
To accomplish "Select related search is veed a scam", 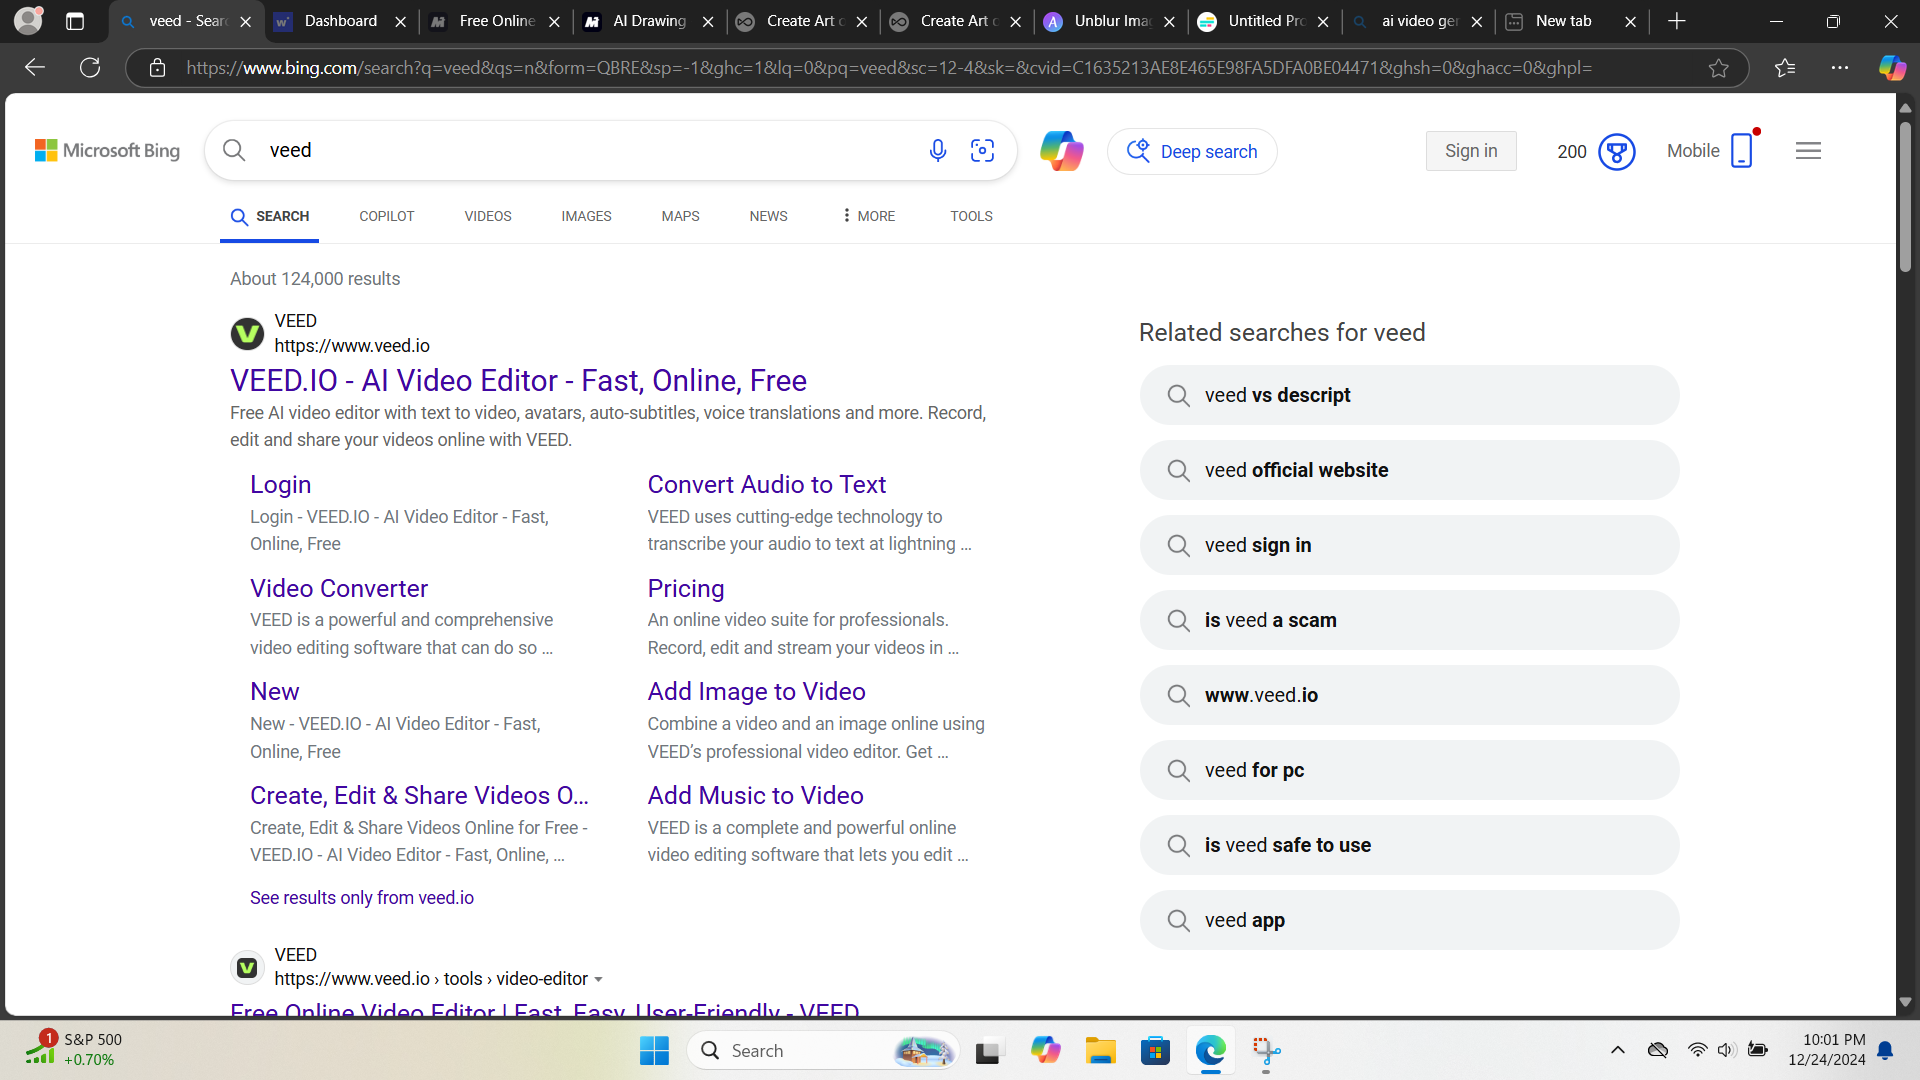I will [x=1409, y=620].
